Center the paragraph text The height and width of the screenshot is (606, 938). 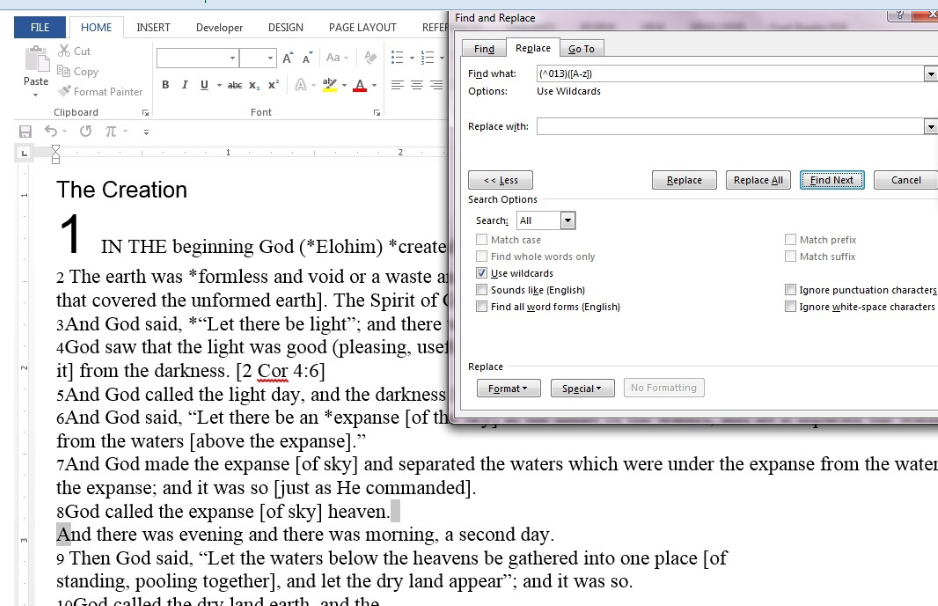(x=417, y=85)
